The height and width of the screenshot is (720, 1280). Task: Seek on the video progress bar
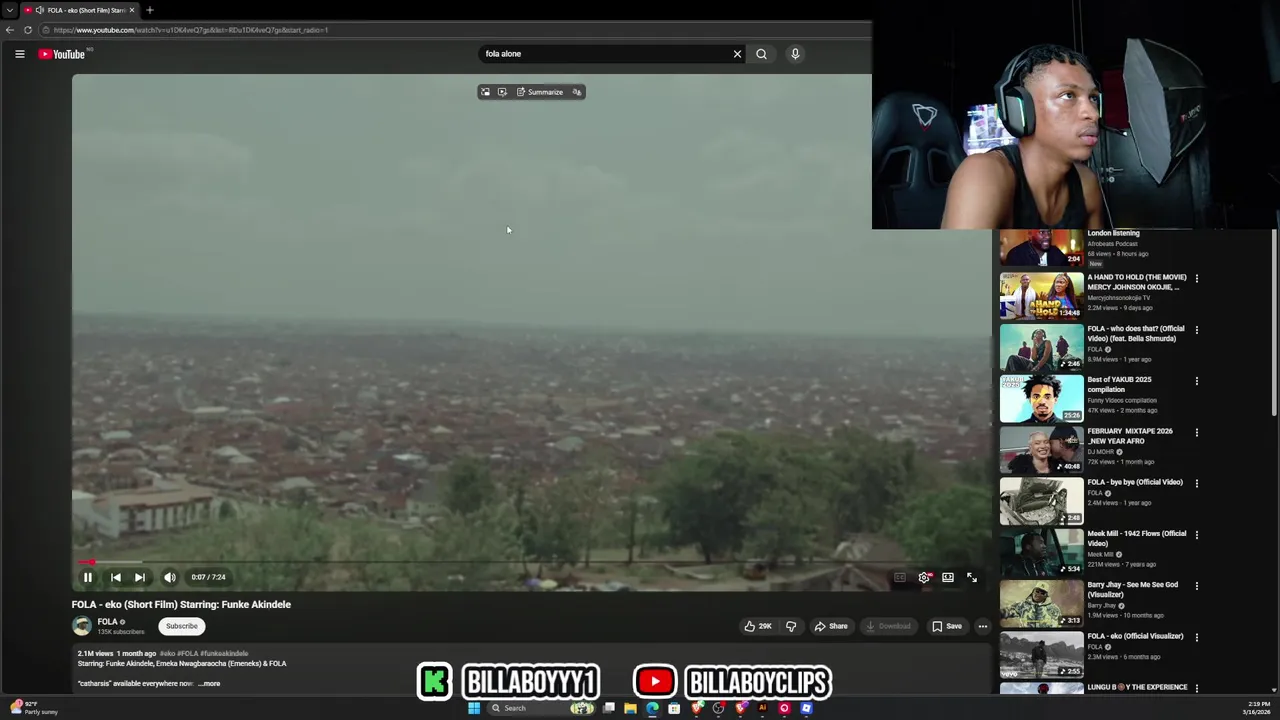point(531,563)
